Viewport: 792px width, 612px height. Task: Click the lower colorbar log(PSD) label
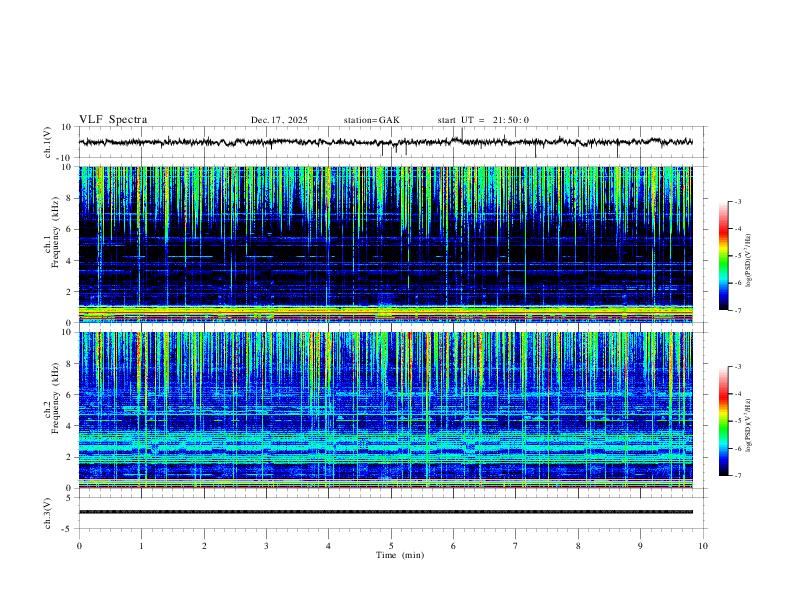748,425
